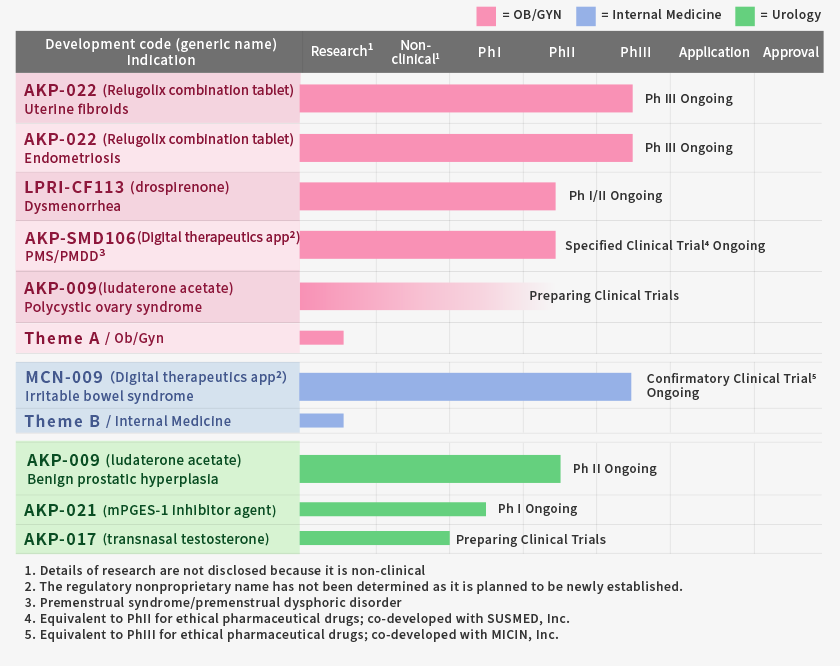Click the AKP-022 Uterine fibroids row label
840x666 pixels.
pos(159,99)
